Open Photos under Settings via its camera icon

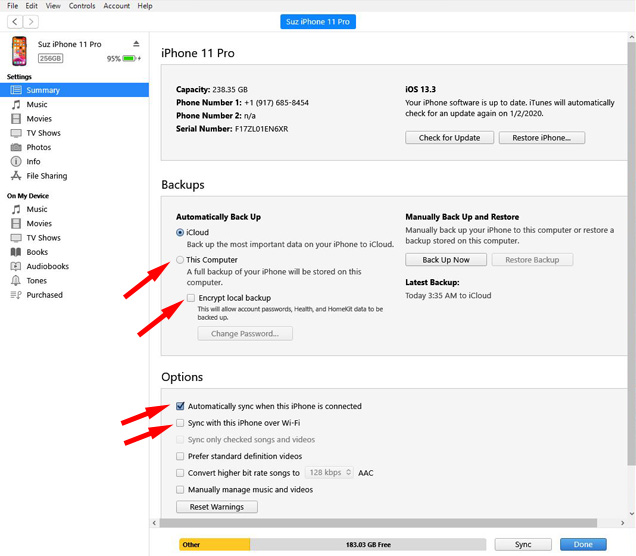pyautogui.click(x=16, y=147)
